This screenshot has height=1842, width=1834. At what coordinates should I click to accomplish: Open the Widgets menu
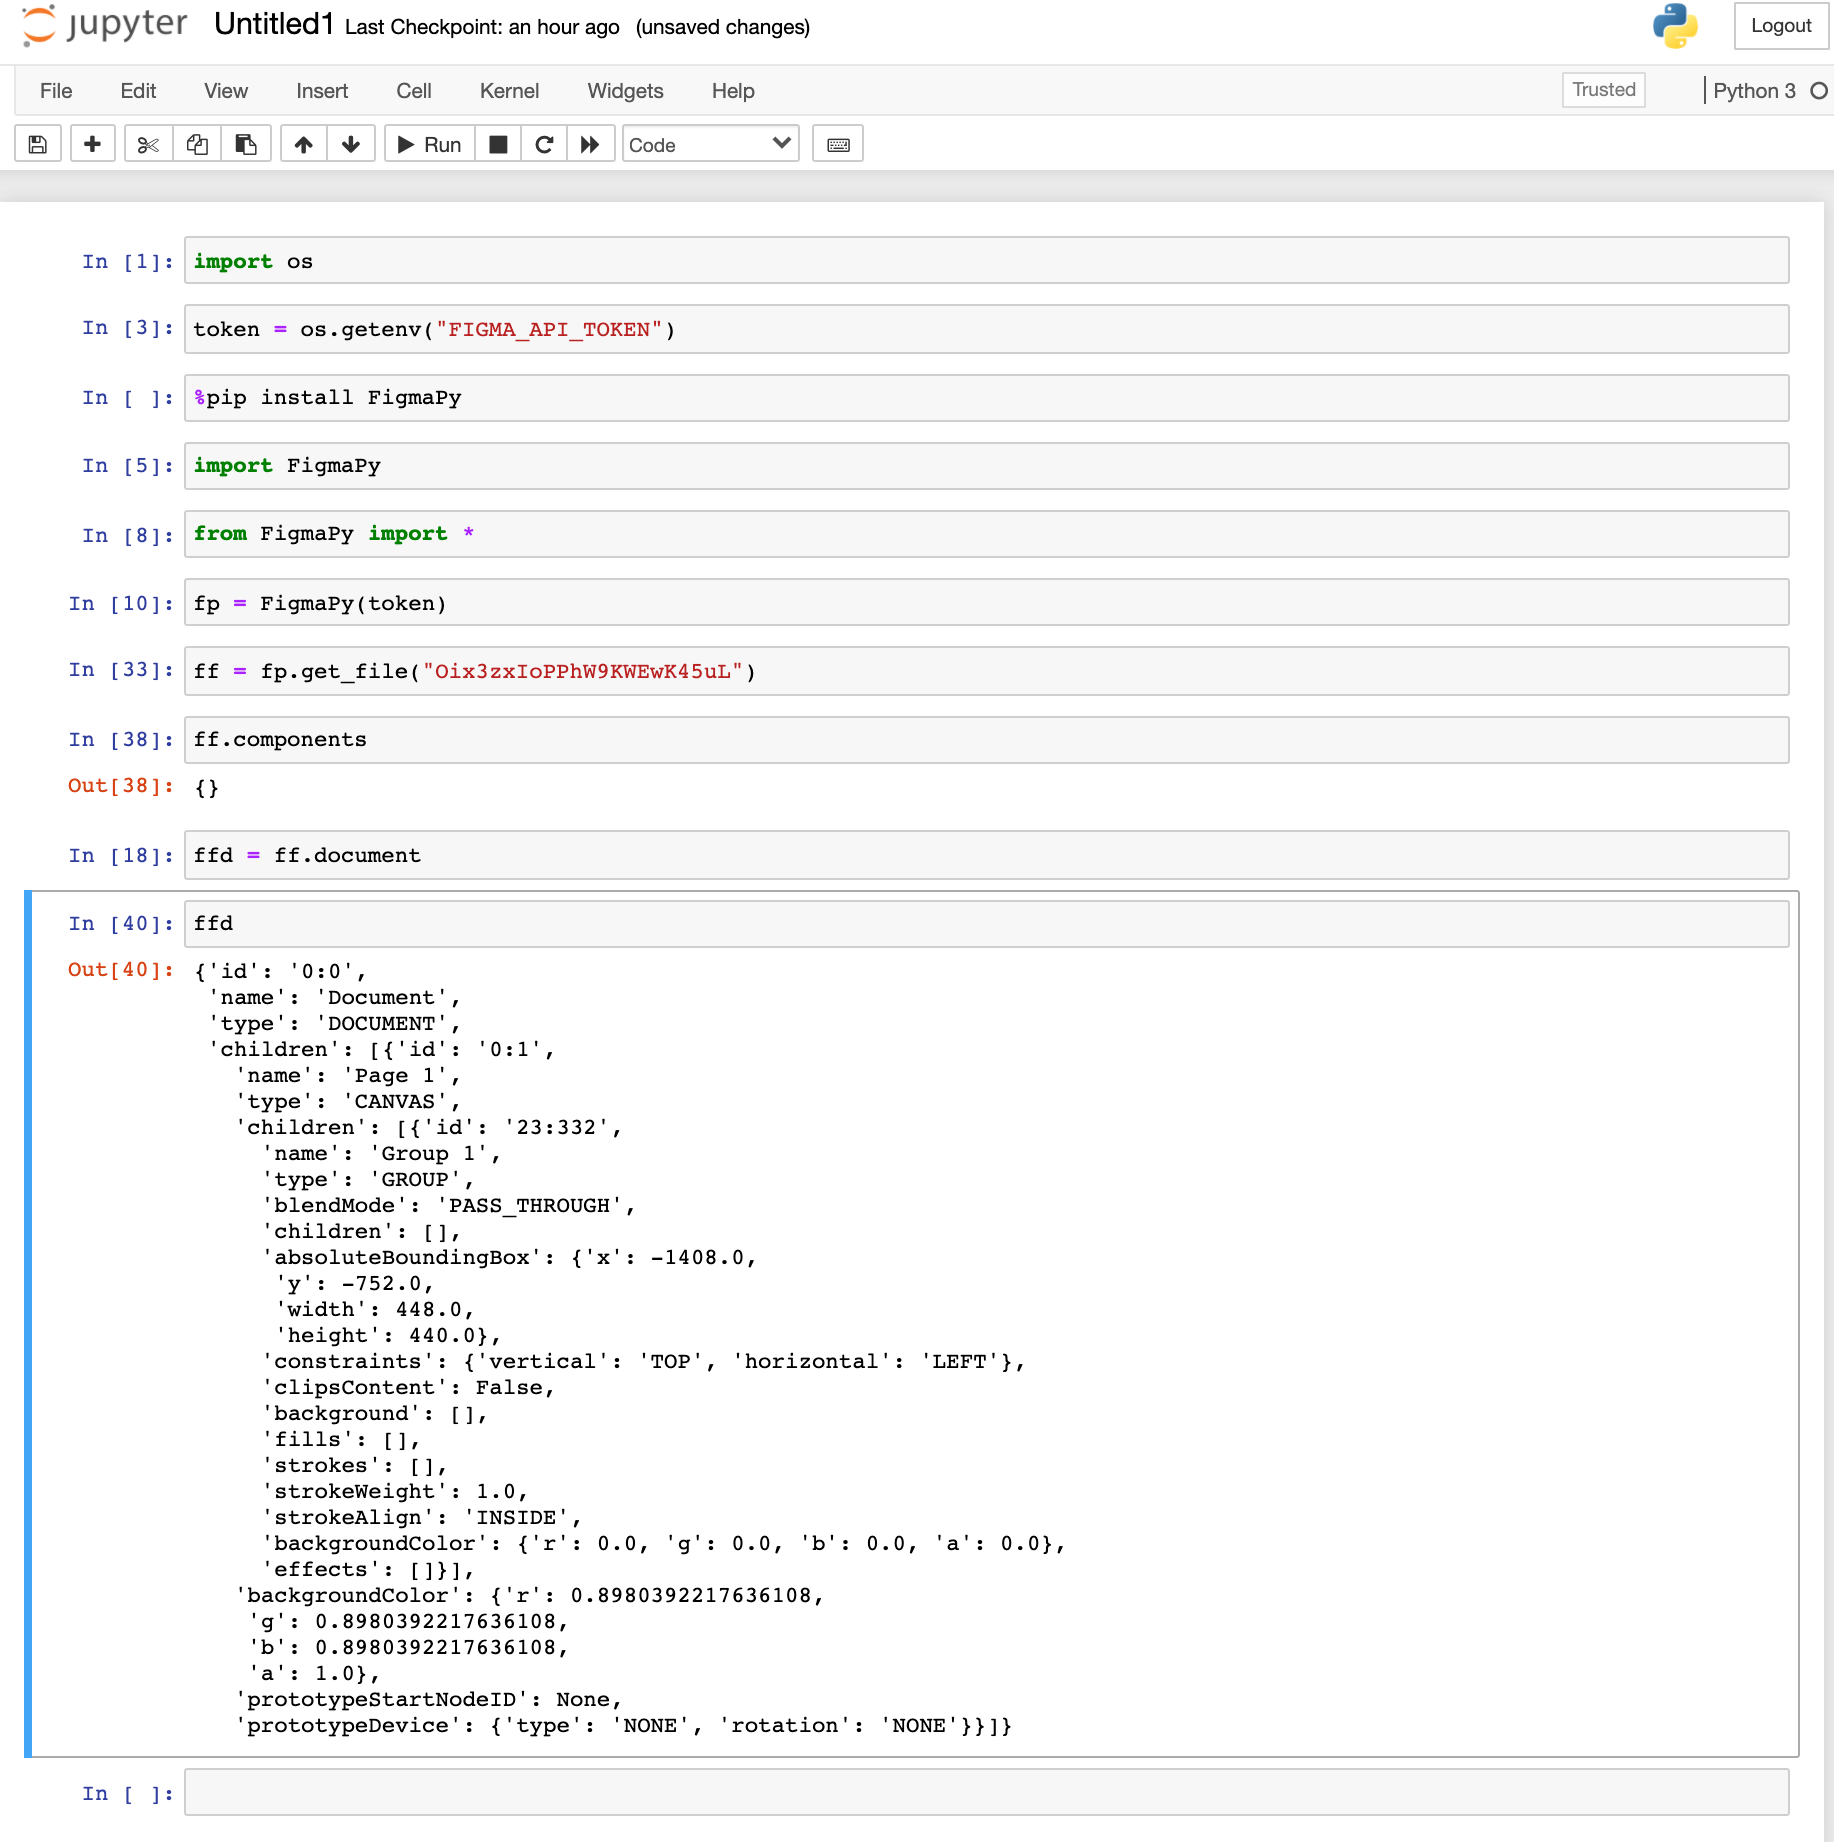pos(625,91)
